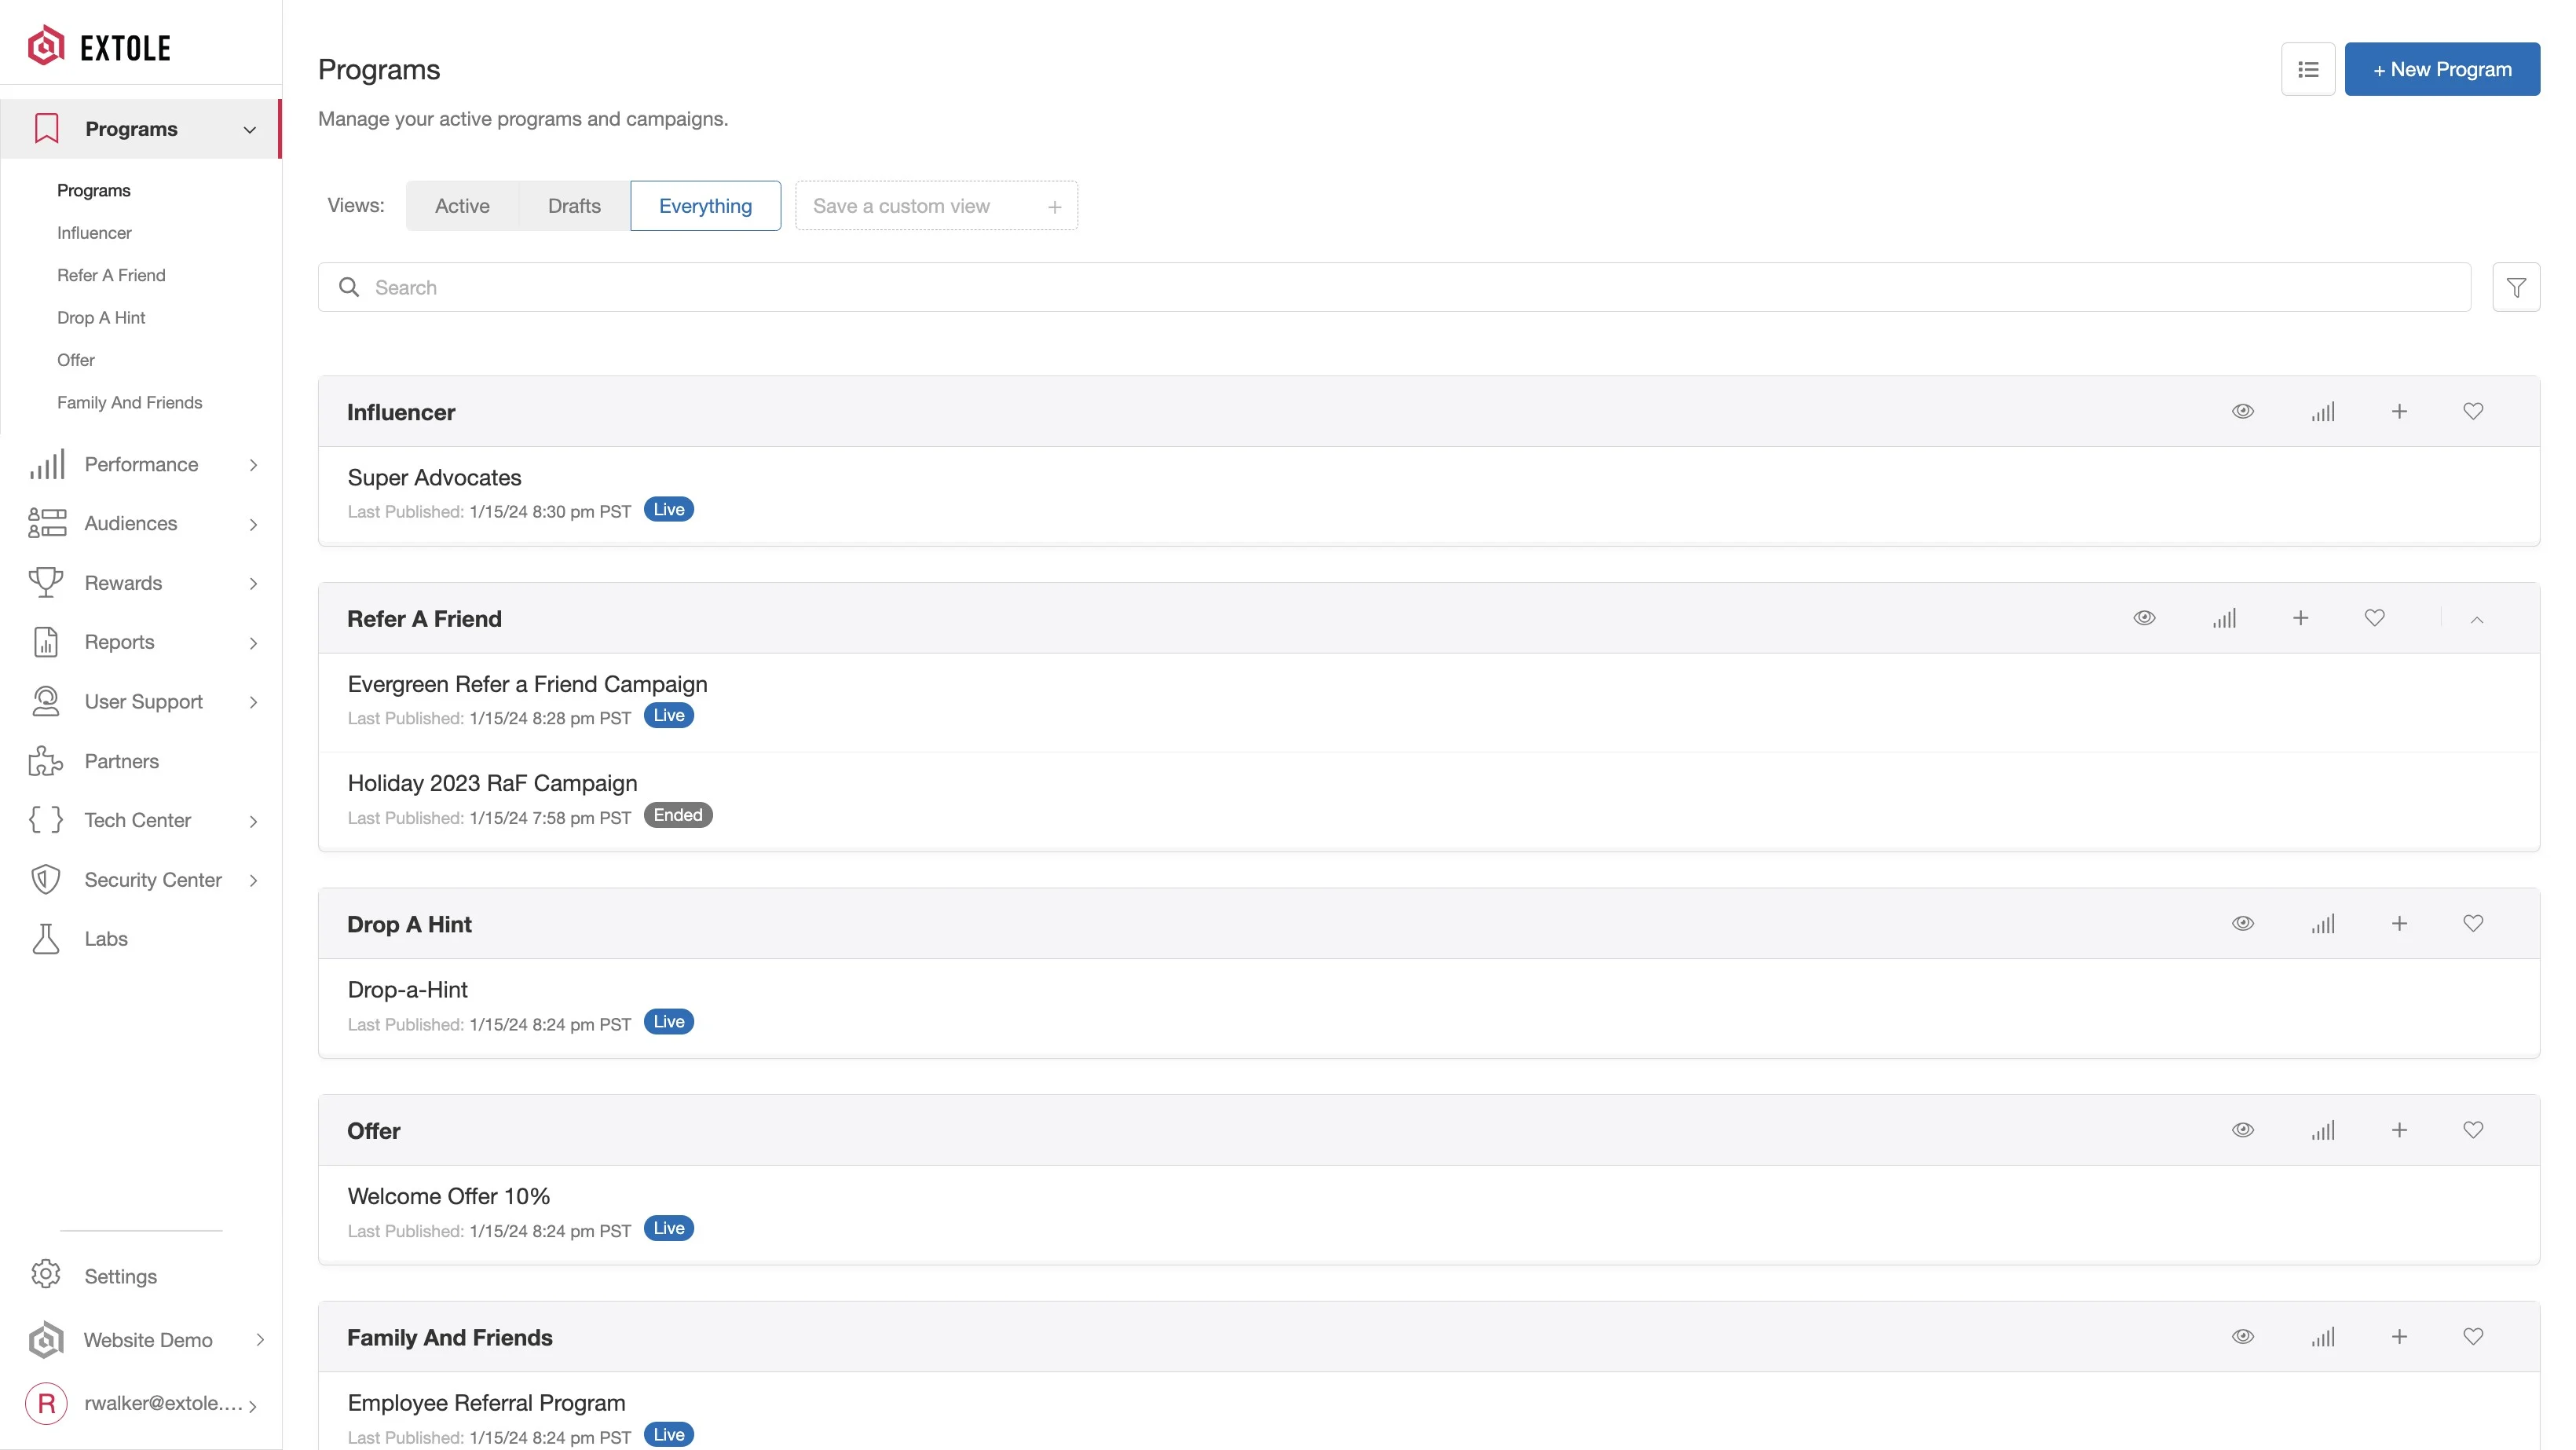Favorite the Refer A Friend program
Viewport: 2576px width, 1450px height.
2374,618
